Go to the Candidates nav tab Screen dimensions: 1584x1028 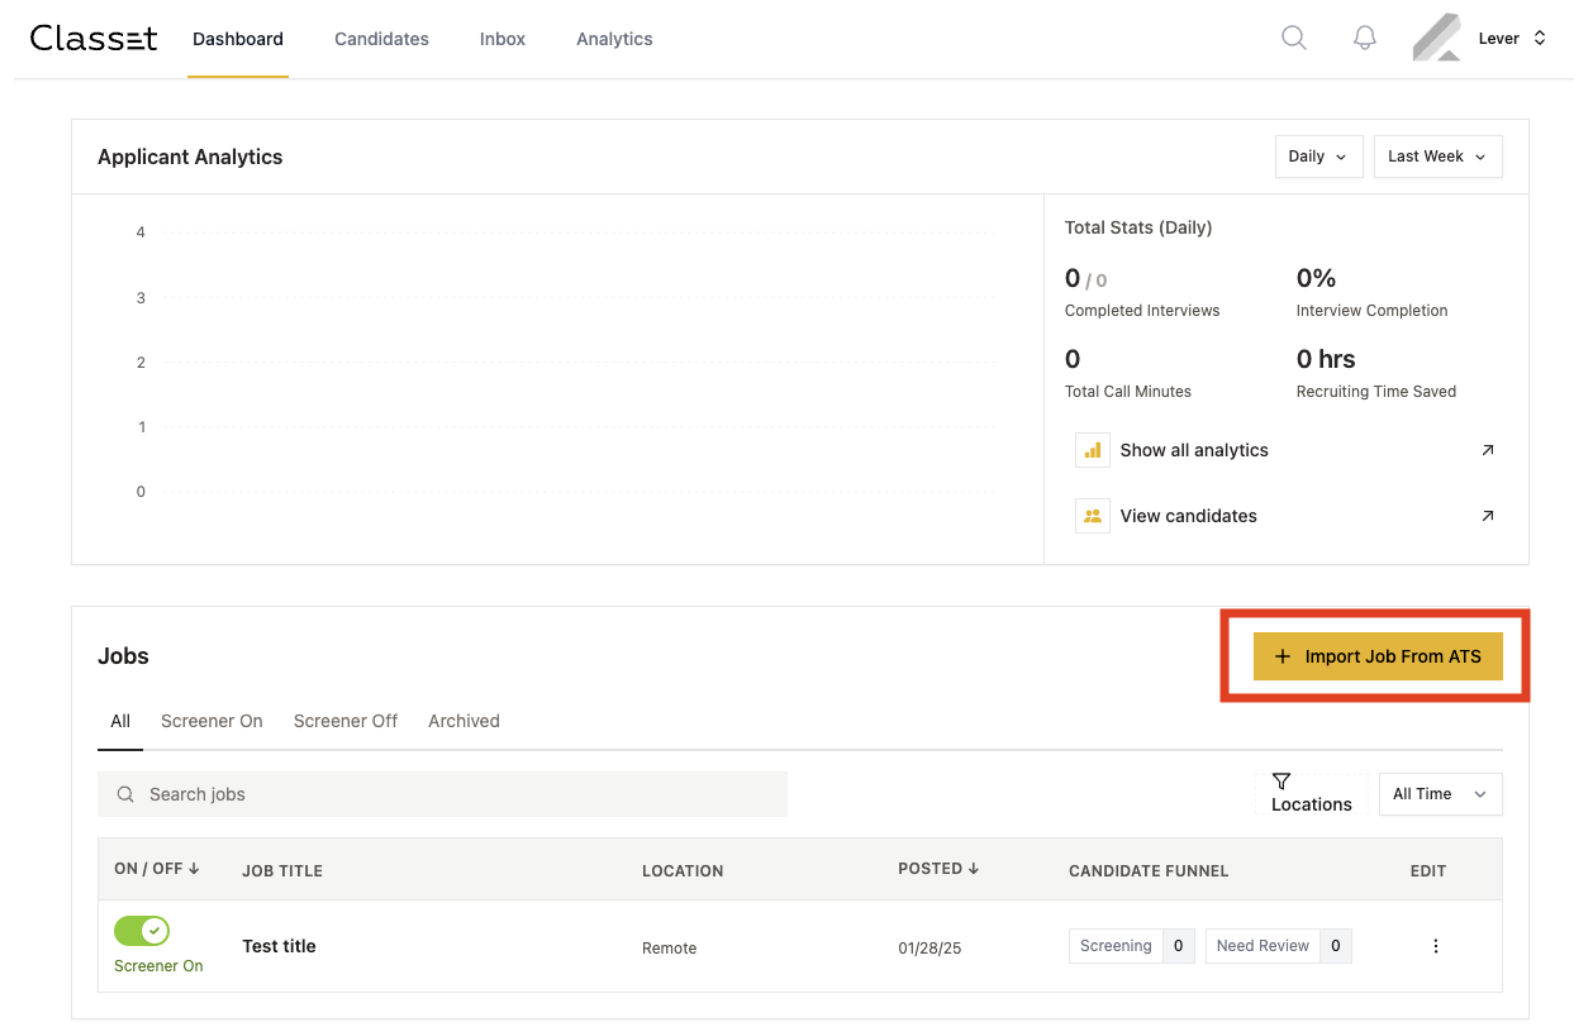tap(381, 39)
